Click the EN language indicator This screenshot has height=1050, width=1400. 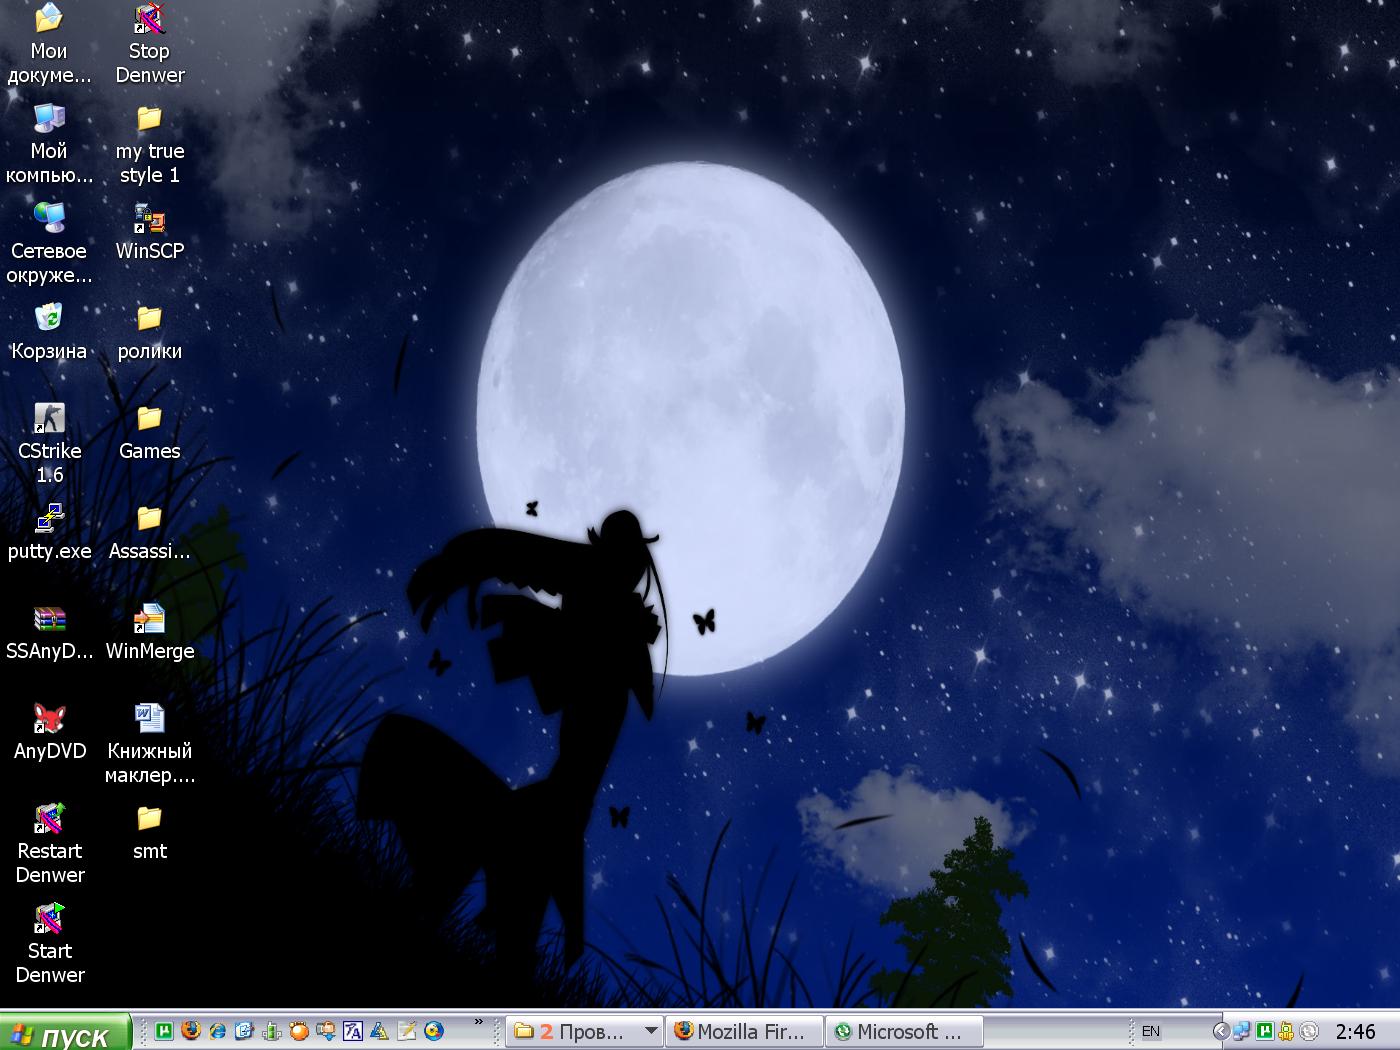pyautogui.click(x=1151, y=1031)
